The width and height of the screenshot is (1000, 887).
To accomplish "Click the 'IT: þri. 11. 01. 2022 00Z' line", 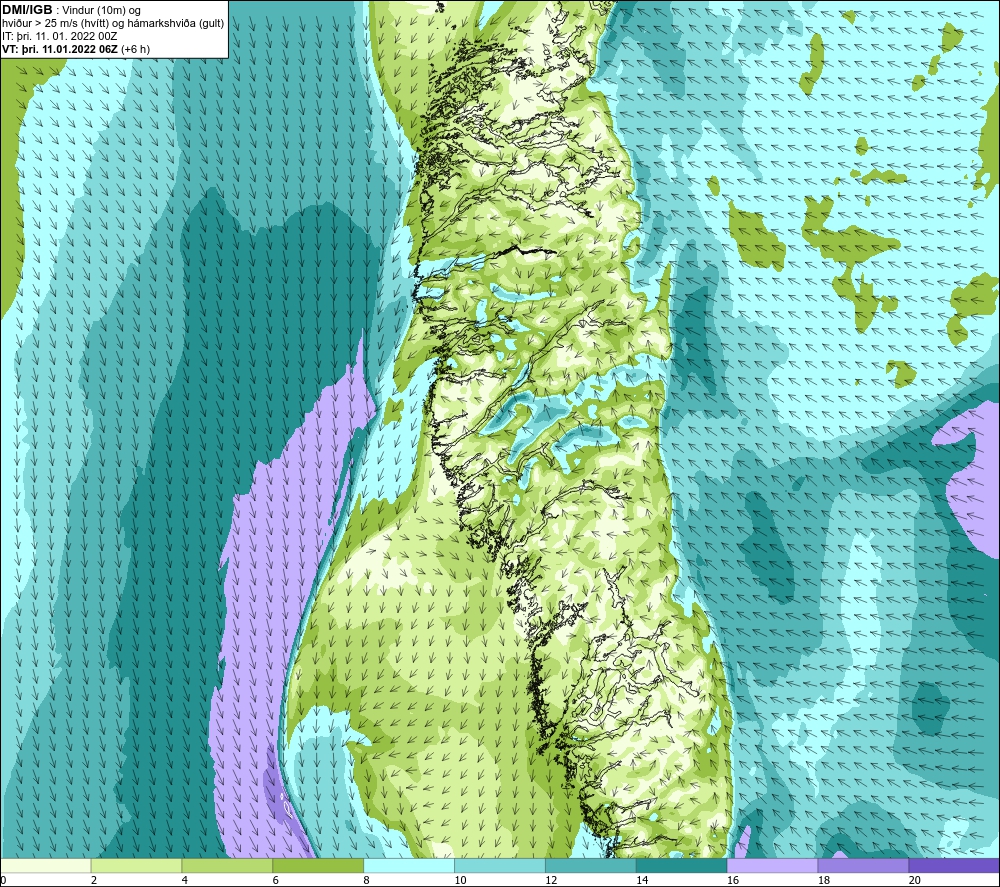I will [x=59, y=36].
